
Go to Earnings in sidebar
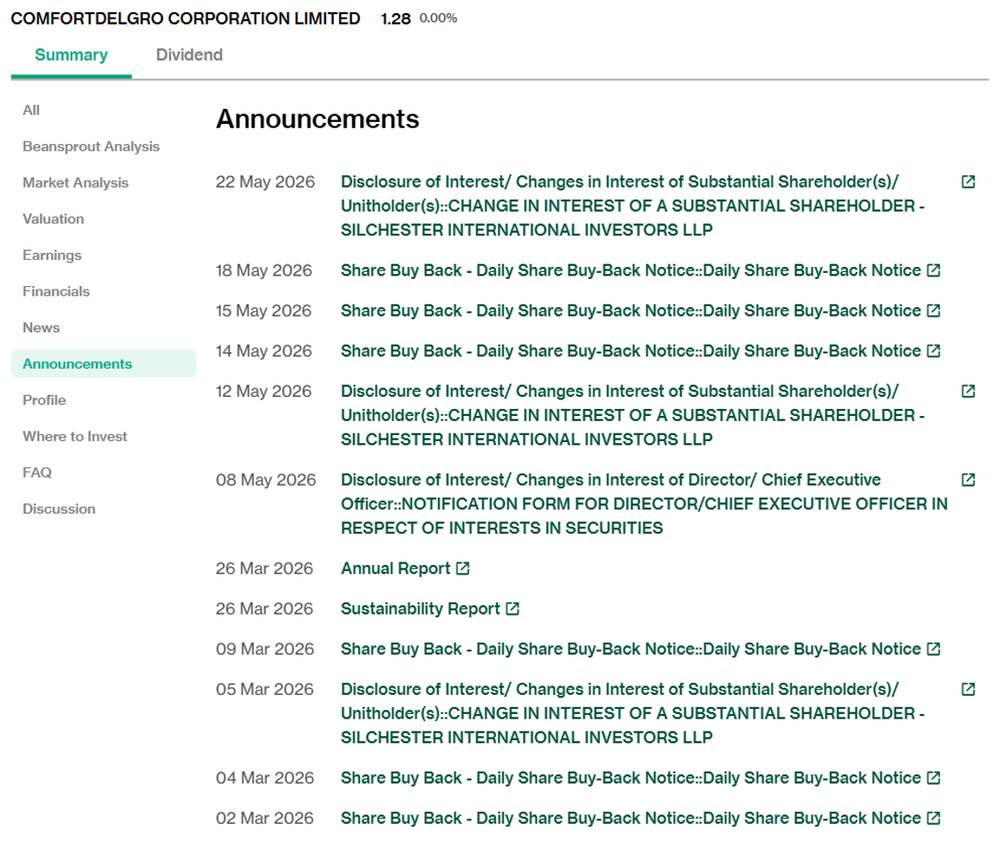pyautogui.click(x=52, y=255)
